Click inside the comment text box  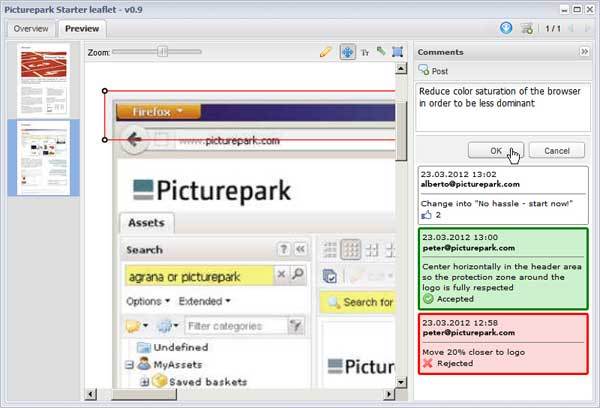tap(503, 107)
